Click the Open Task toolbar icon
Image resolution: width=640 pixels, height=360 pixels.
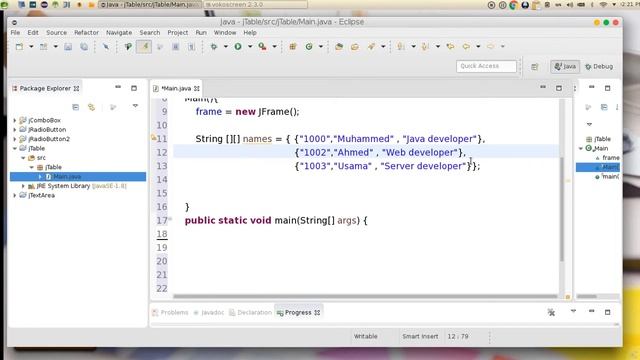tap(355, 47)
